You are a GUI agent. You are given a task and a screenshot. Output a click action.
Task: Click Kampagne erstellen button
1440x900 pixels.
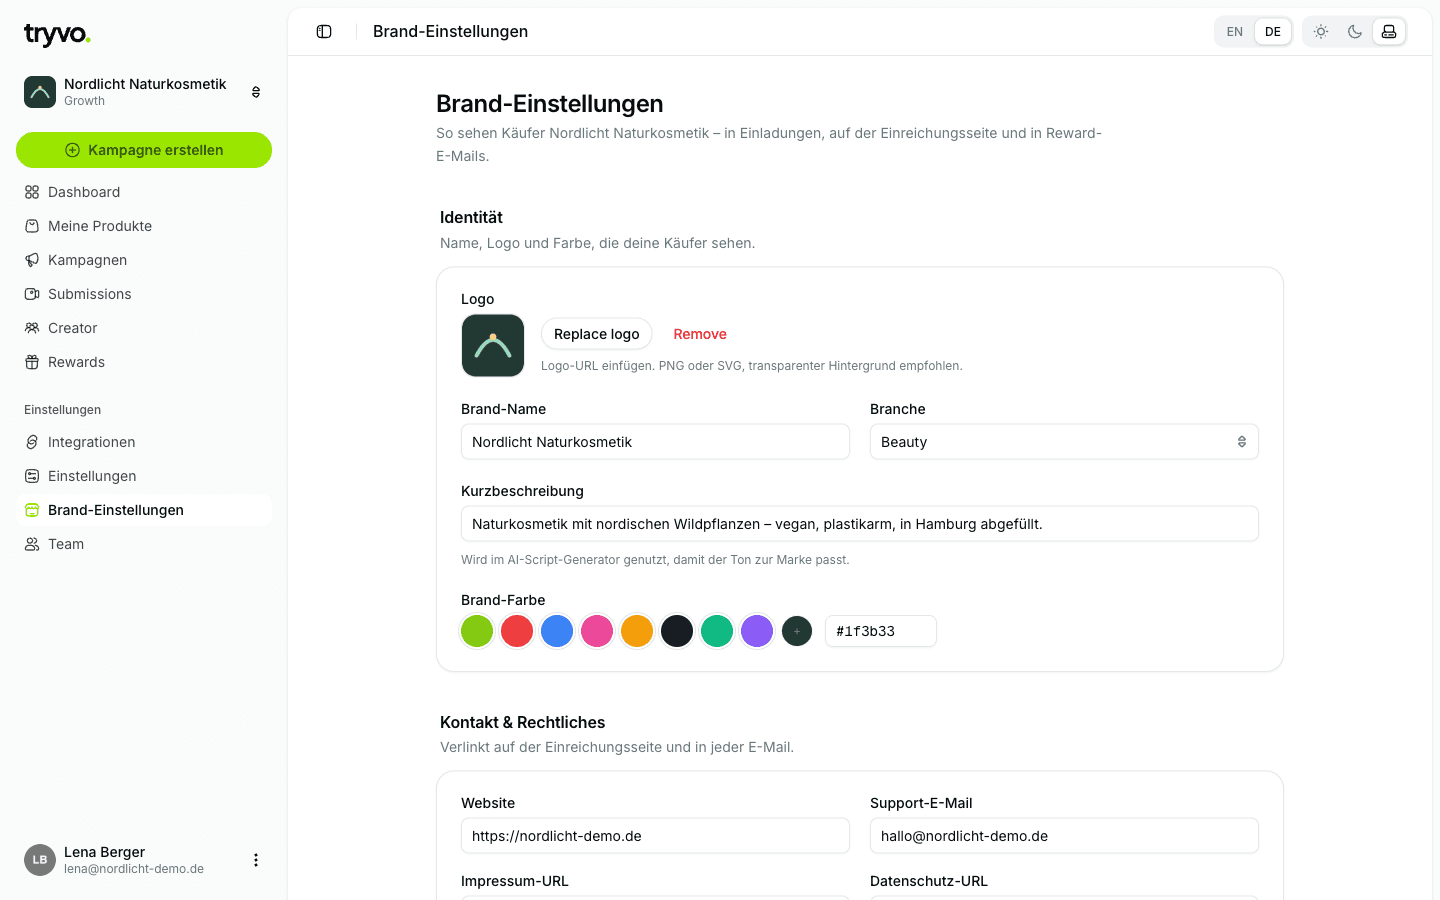coord(144,150)
